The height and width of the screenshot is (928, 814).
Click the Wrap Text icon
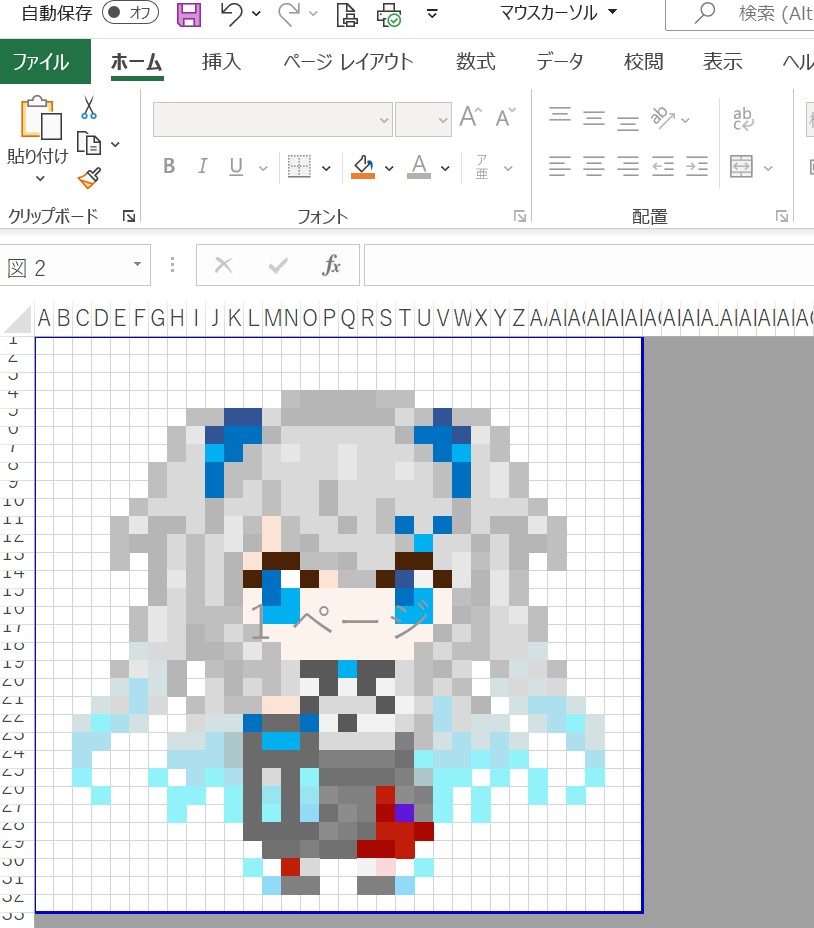tap(743, 118)
